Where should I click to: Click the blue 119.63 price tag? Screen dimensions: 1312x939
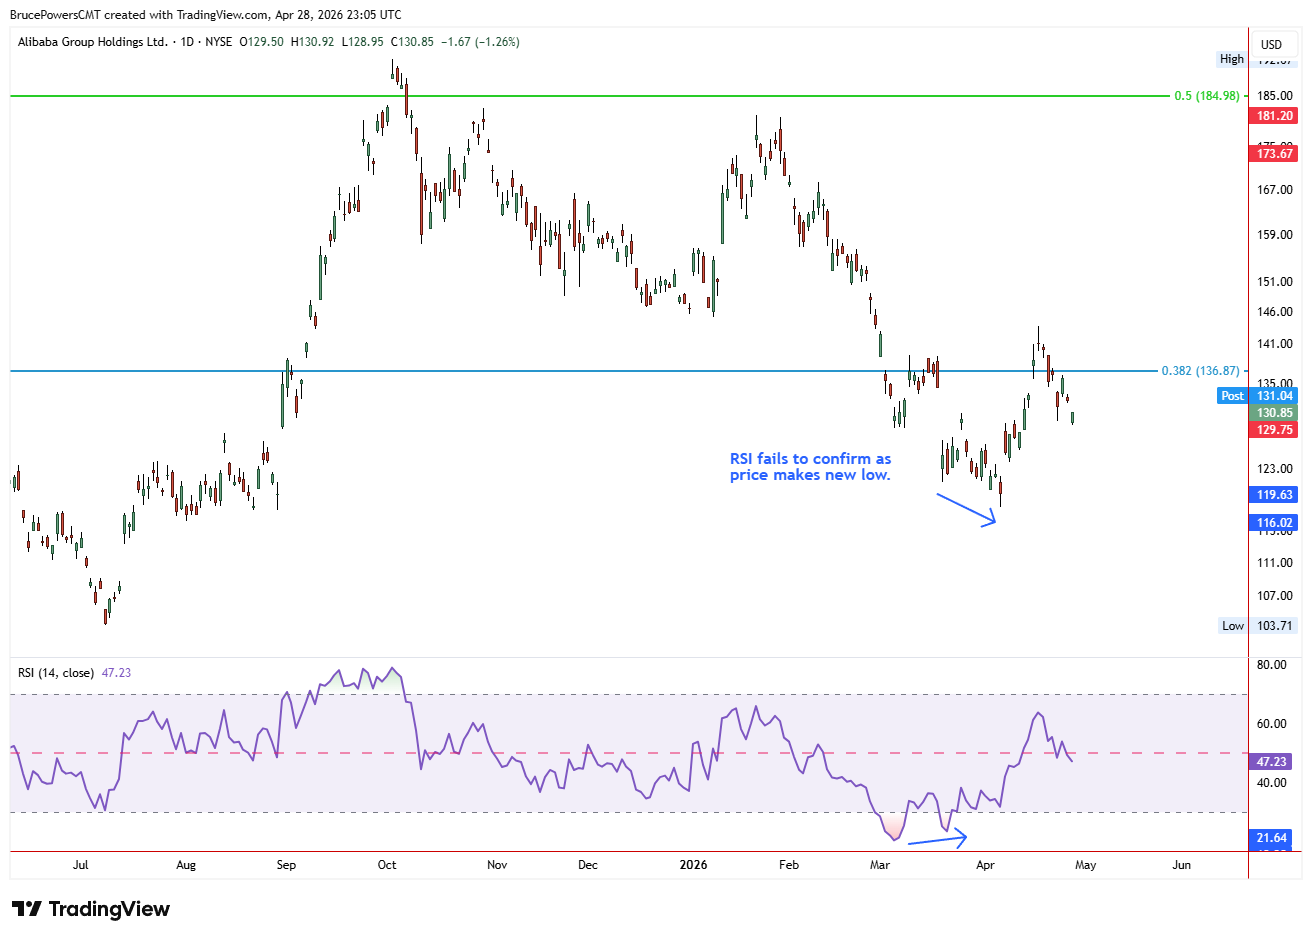tap(1275, 495)
